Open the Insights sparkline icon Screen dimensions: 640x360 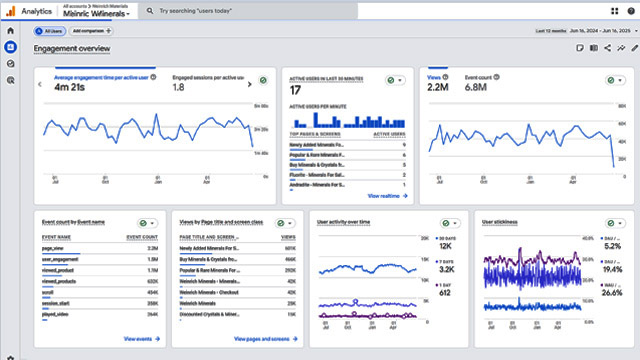(x=621, y=48)
